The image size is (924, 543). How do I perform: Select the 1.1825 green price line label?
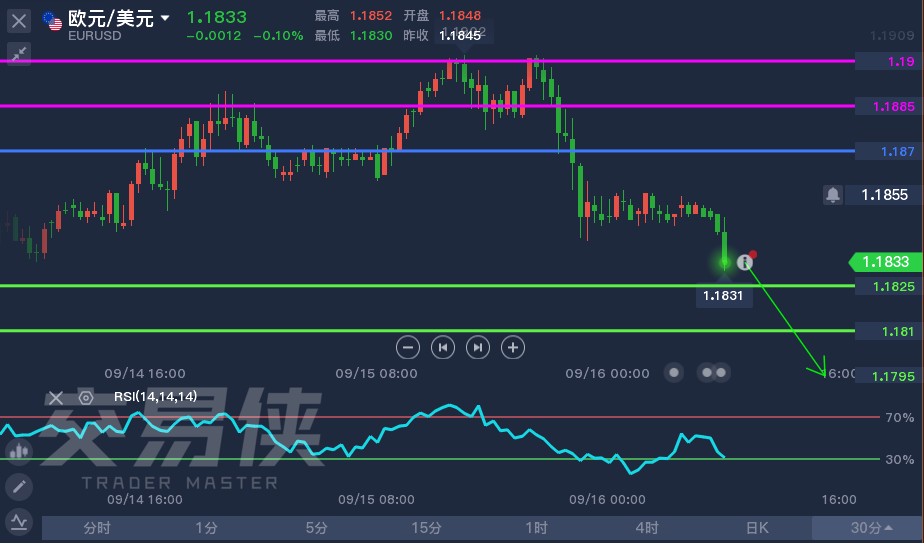[887, 287]
